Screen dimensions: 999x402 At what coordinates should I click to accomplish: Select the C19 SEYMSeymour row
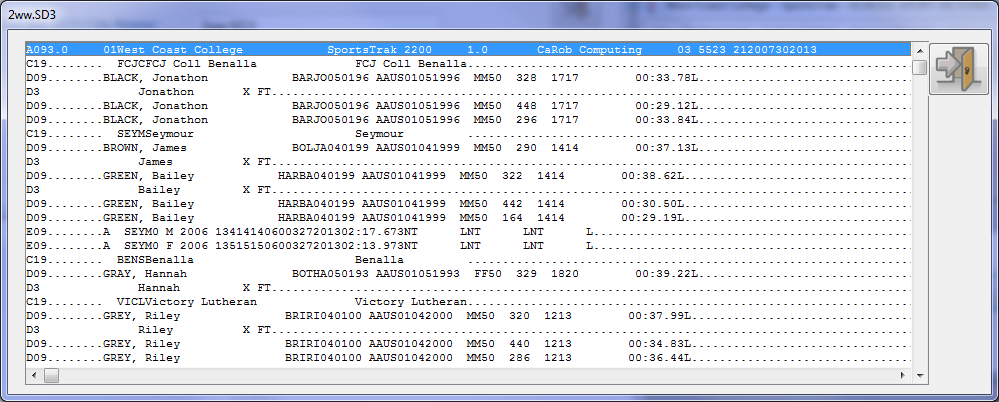(x=468, y=134)
